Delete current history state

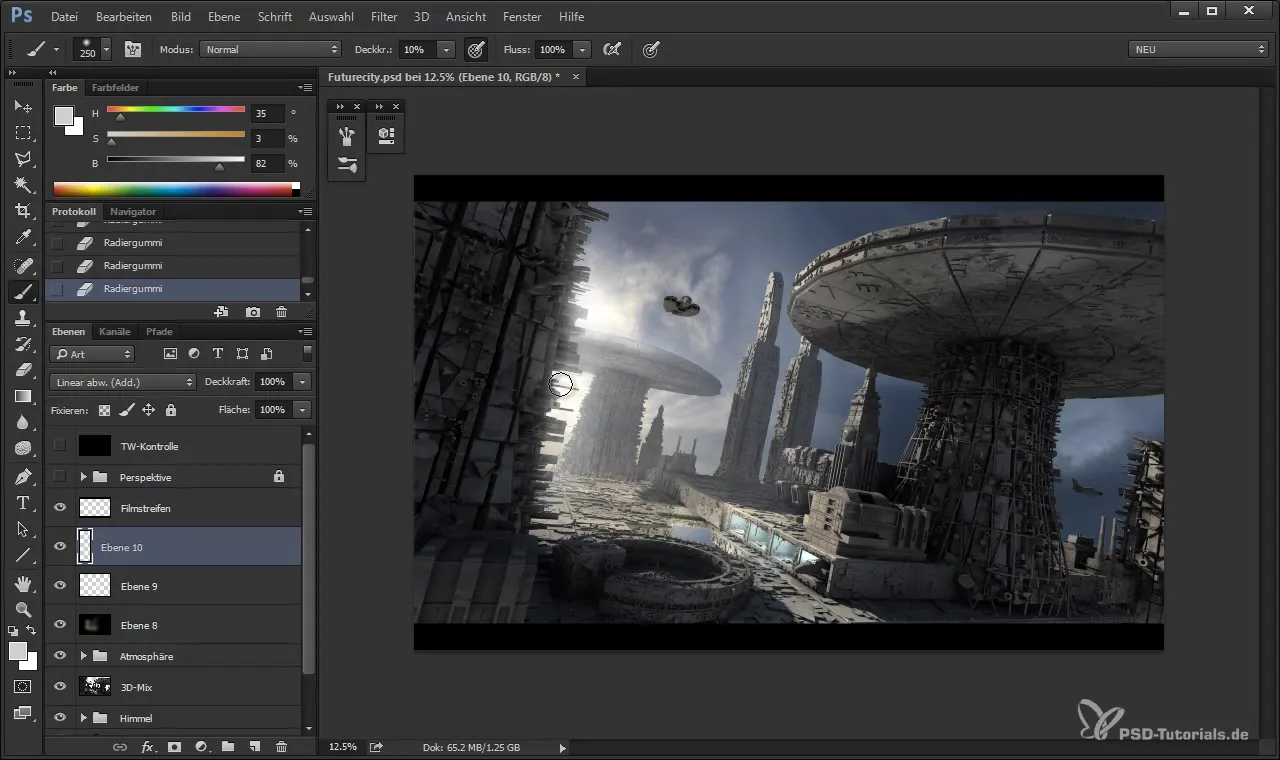(281, 312)
